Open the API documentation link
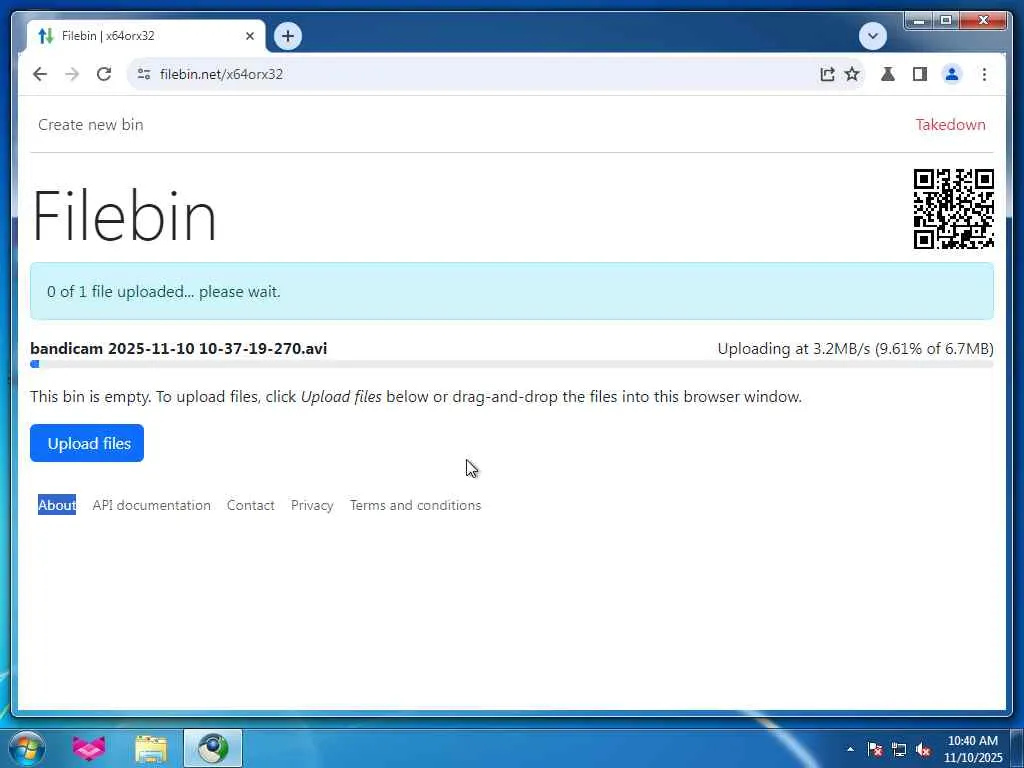Viewport: 1024px width, 768px height. 152,505
